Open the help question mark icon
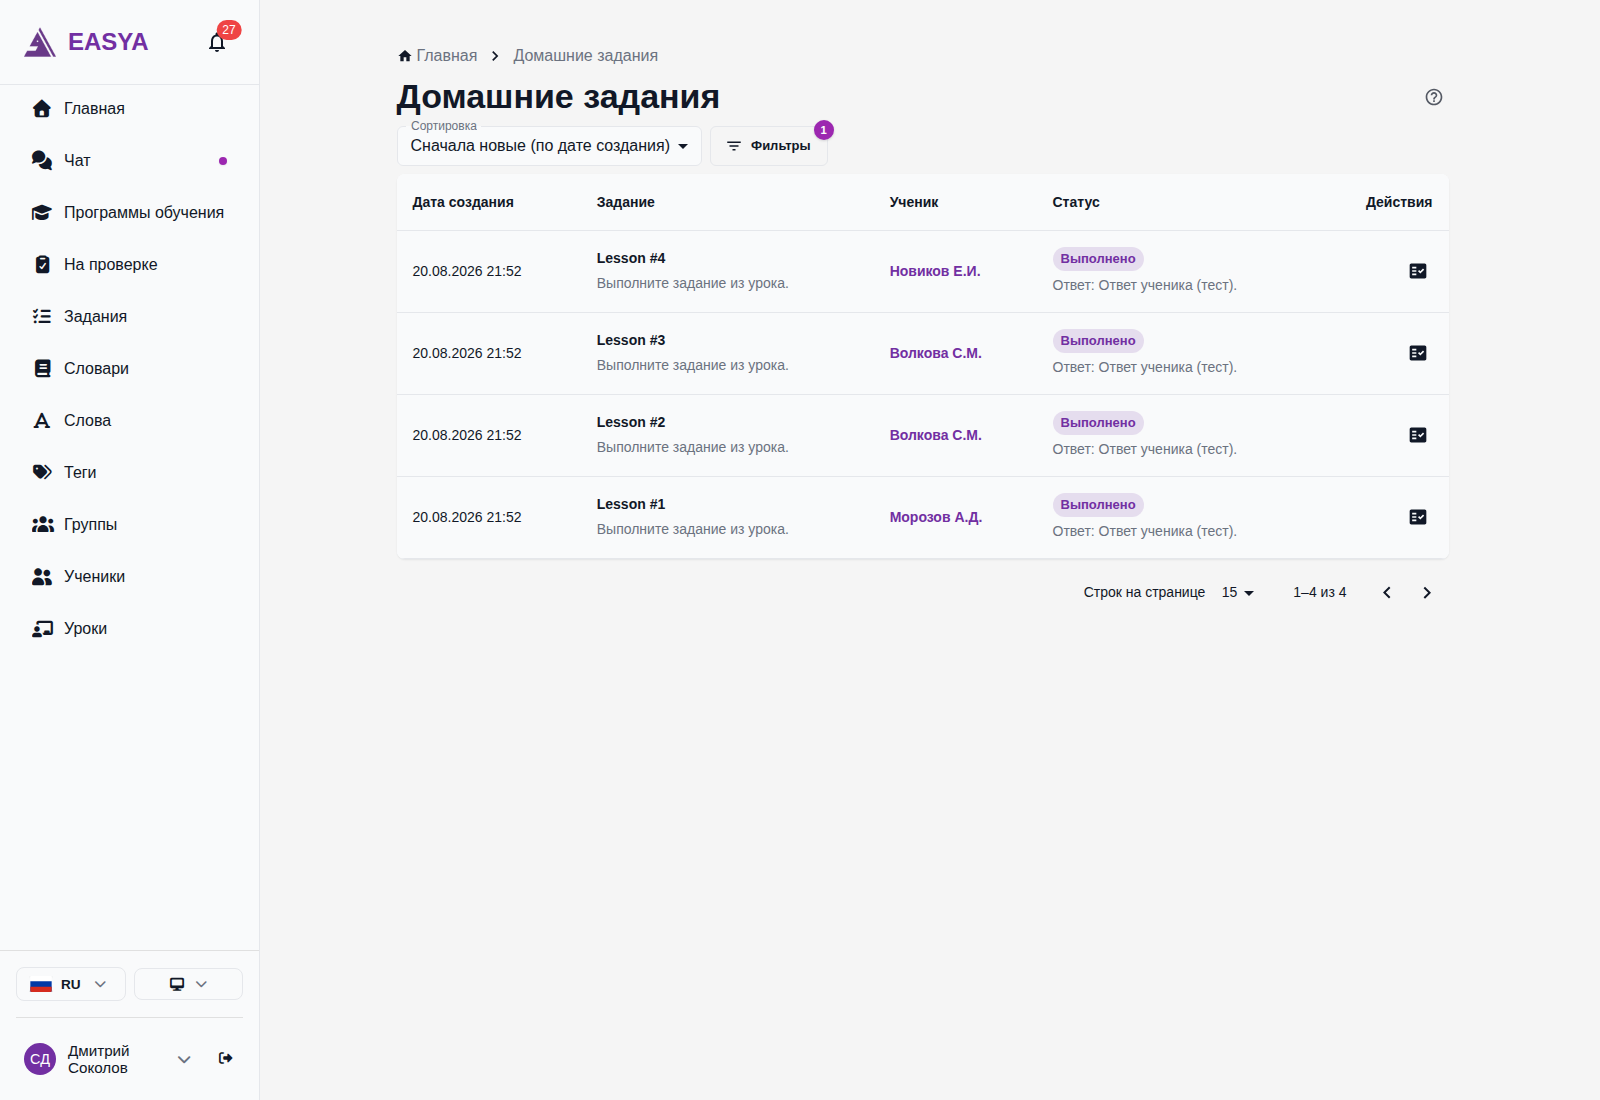The width and height of the screenshot is (1600, 1100). [x=1433, y=97]
